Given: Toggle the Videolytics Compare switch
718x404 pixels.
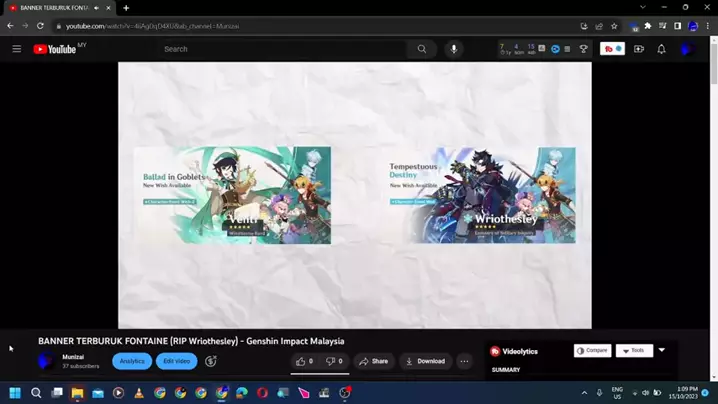Looking at the screenshot, I should coord(592,351).
